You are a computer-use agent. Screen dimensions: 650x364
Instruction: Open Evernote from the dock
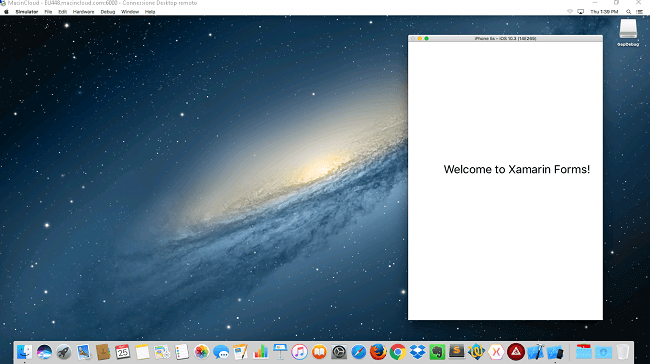[x=437, y=352]
